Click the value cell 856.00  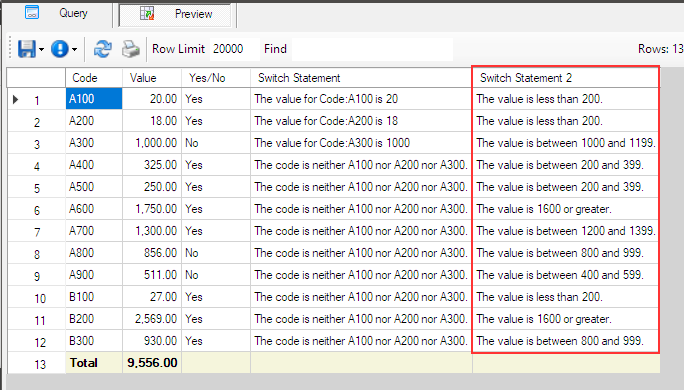(x=152, y=253)
